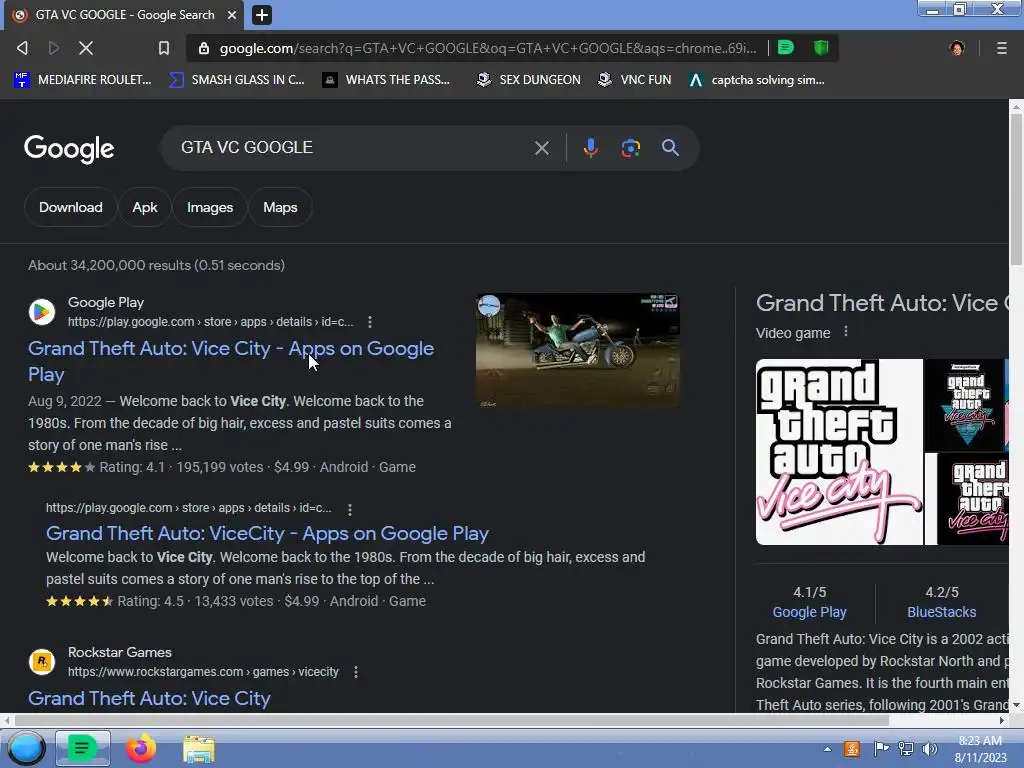
Task: Open File Explorer from taskbar
Action: coord(199,749)
